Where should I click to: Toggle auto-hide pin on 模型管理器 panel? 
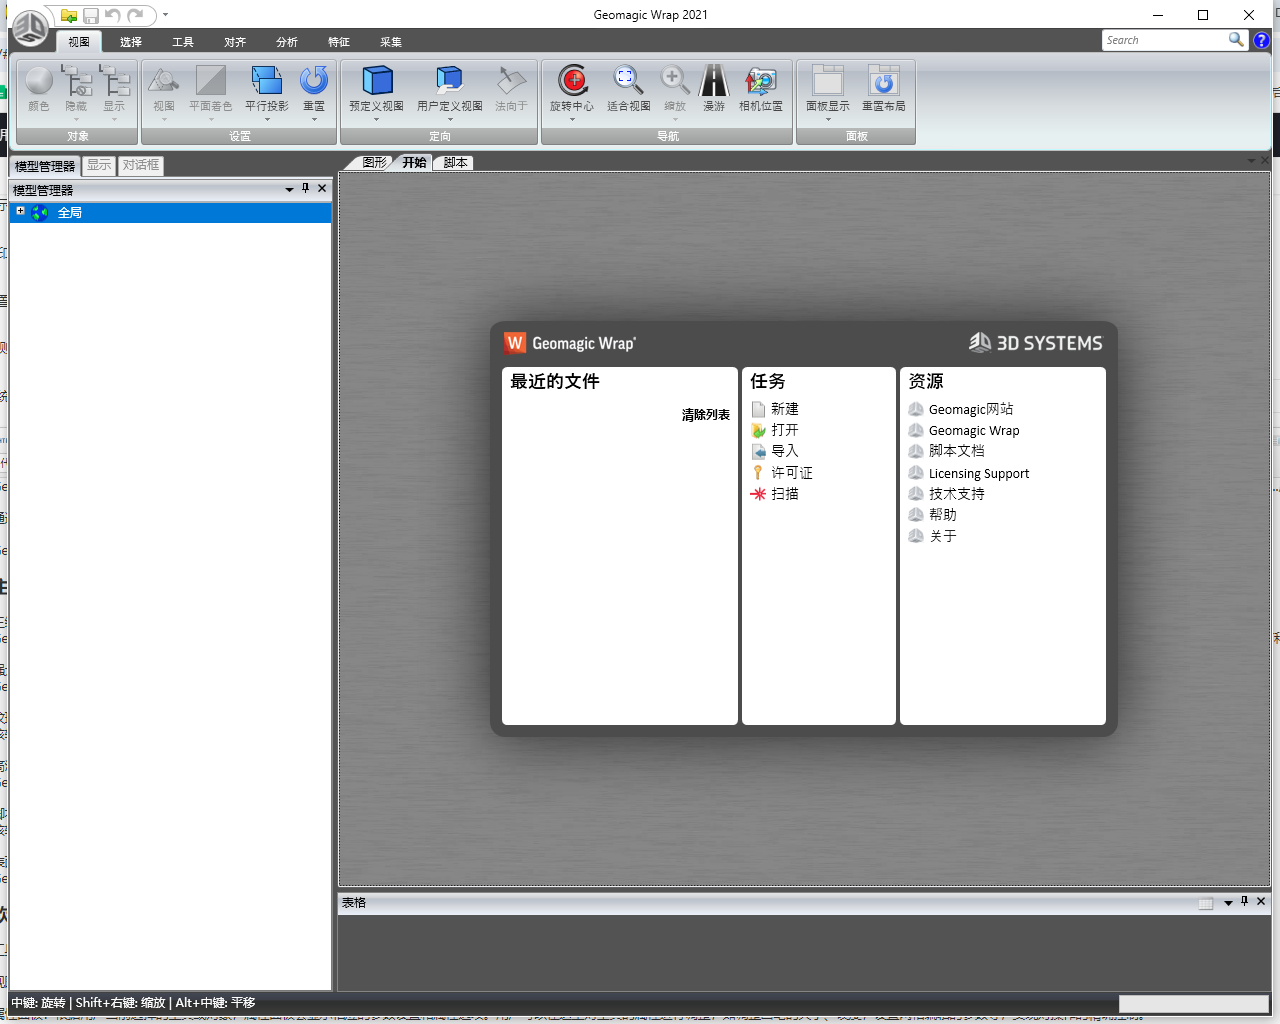(x=306, y=188)
